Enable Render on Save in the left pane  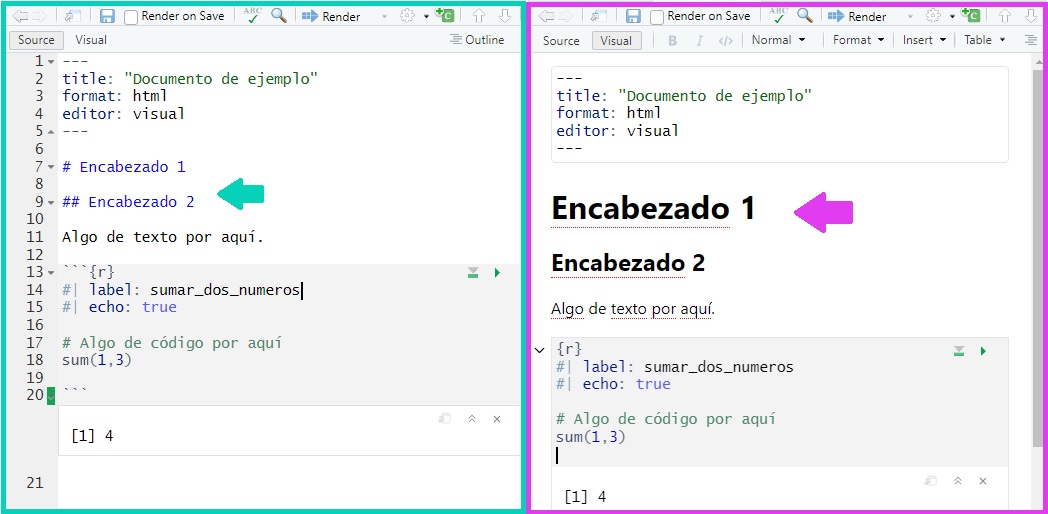coord(131,17)
